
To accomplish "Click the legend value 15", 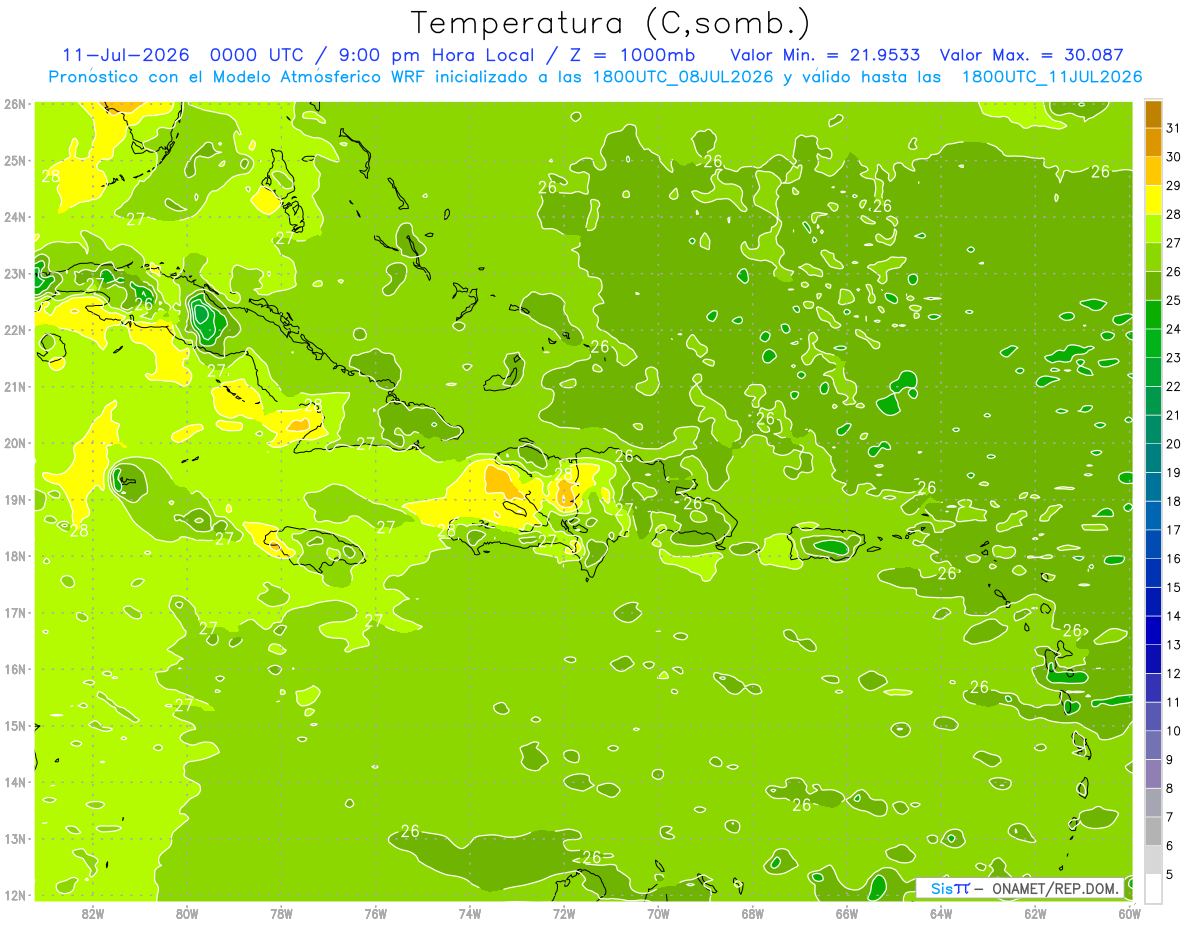I will pos(1174,587).
